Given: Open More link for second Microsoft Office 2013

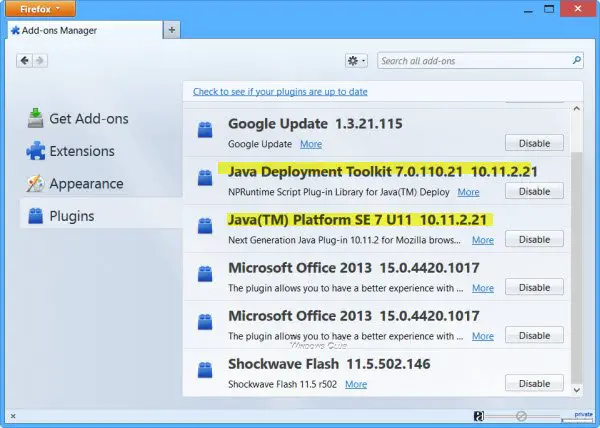Looking at the screenshot, I should click(483, 336).
